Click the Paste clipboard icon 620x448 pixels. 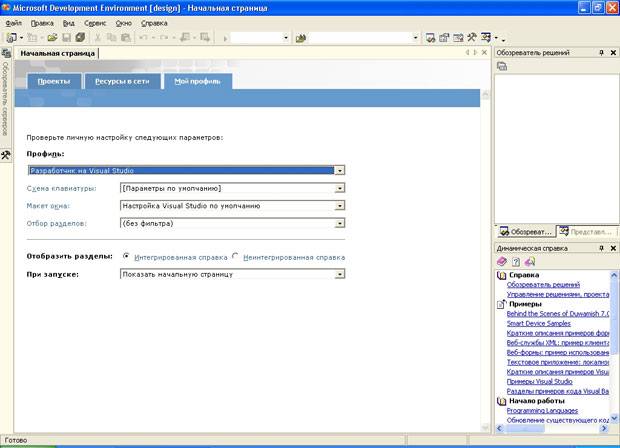coord(126,38)
